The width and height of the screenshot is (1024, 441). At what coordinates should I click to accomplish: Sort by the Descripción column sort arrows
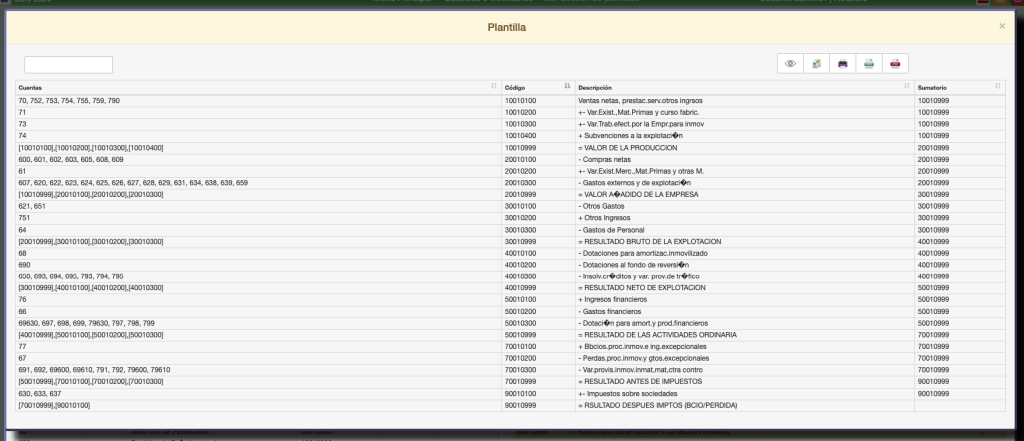tap(907, 87)
